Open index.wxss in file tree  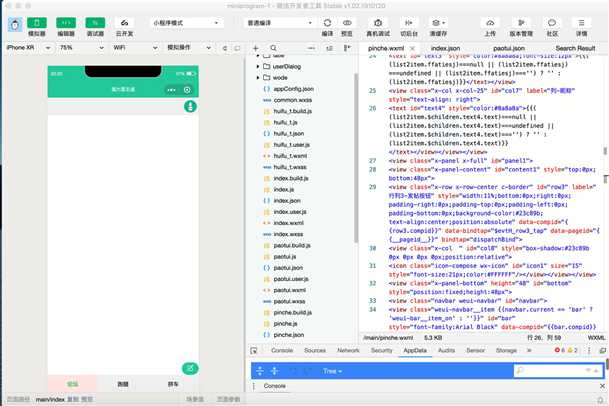pyautogui.click(x=288, y=234)
